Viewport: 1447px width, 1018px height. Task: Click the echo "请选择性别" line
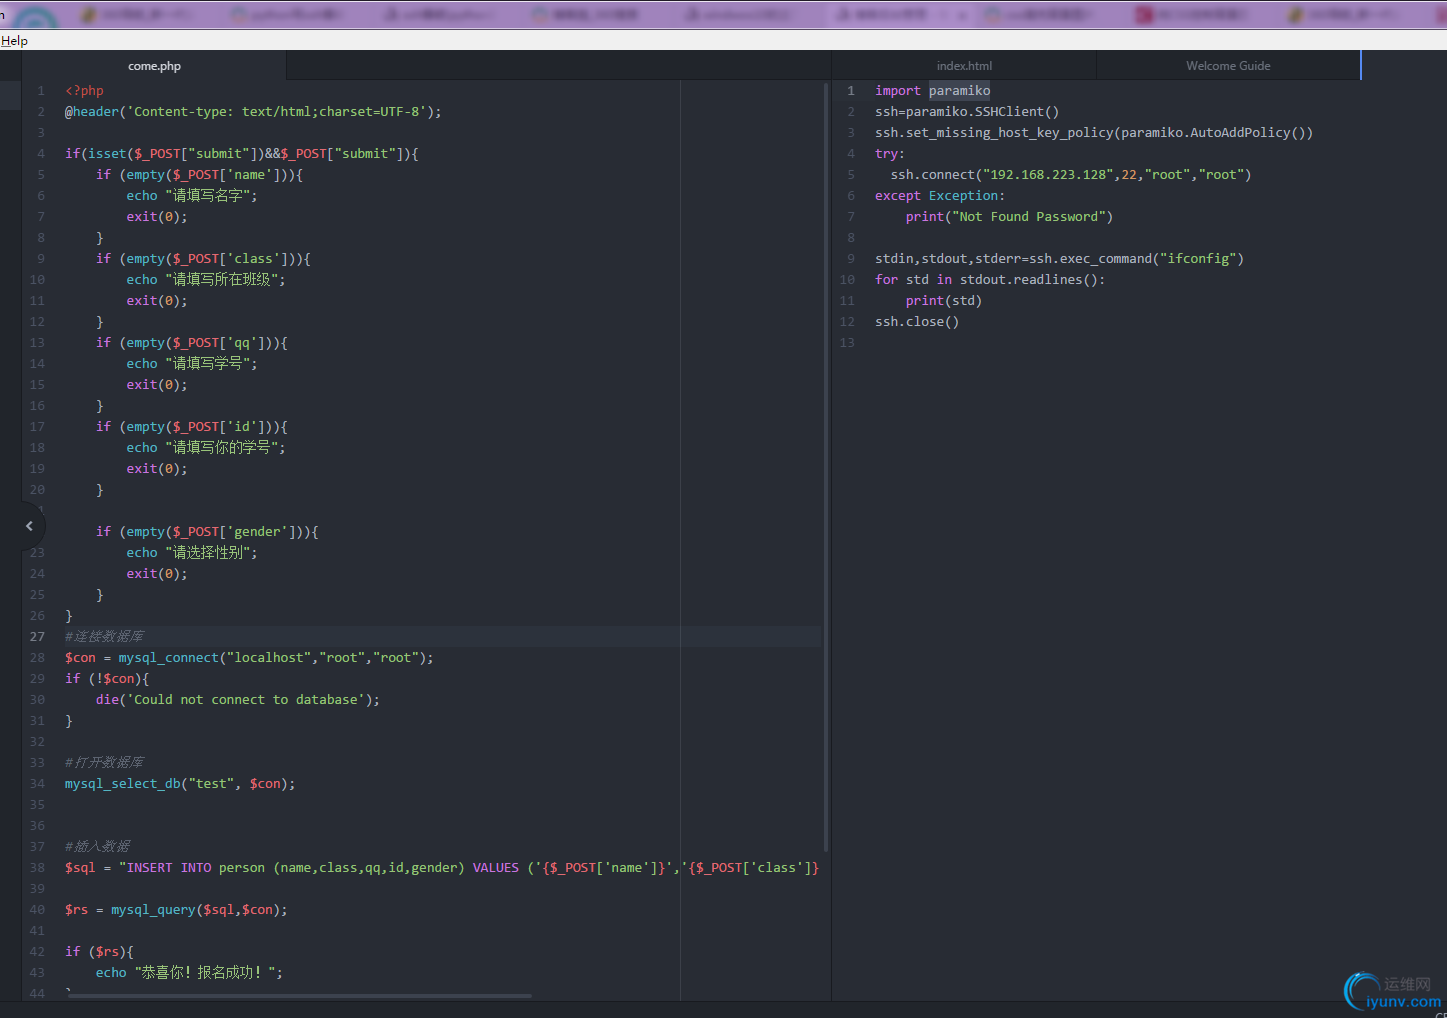(x=192, y=553)
